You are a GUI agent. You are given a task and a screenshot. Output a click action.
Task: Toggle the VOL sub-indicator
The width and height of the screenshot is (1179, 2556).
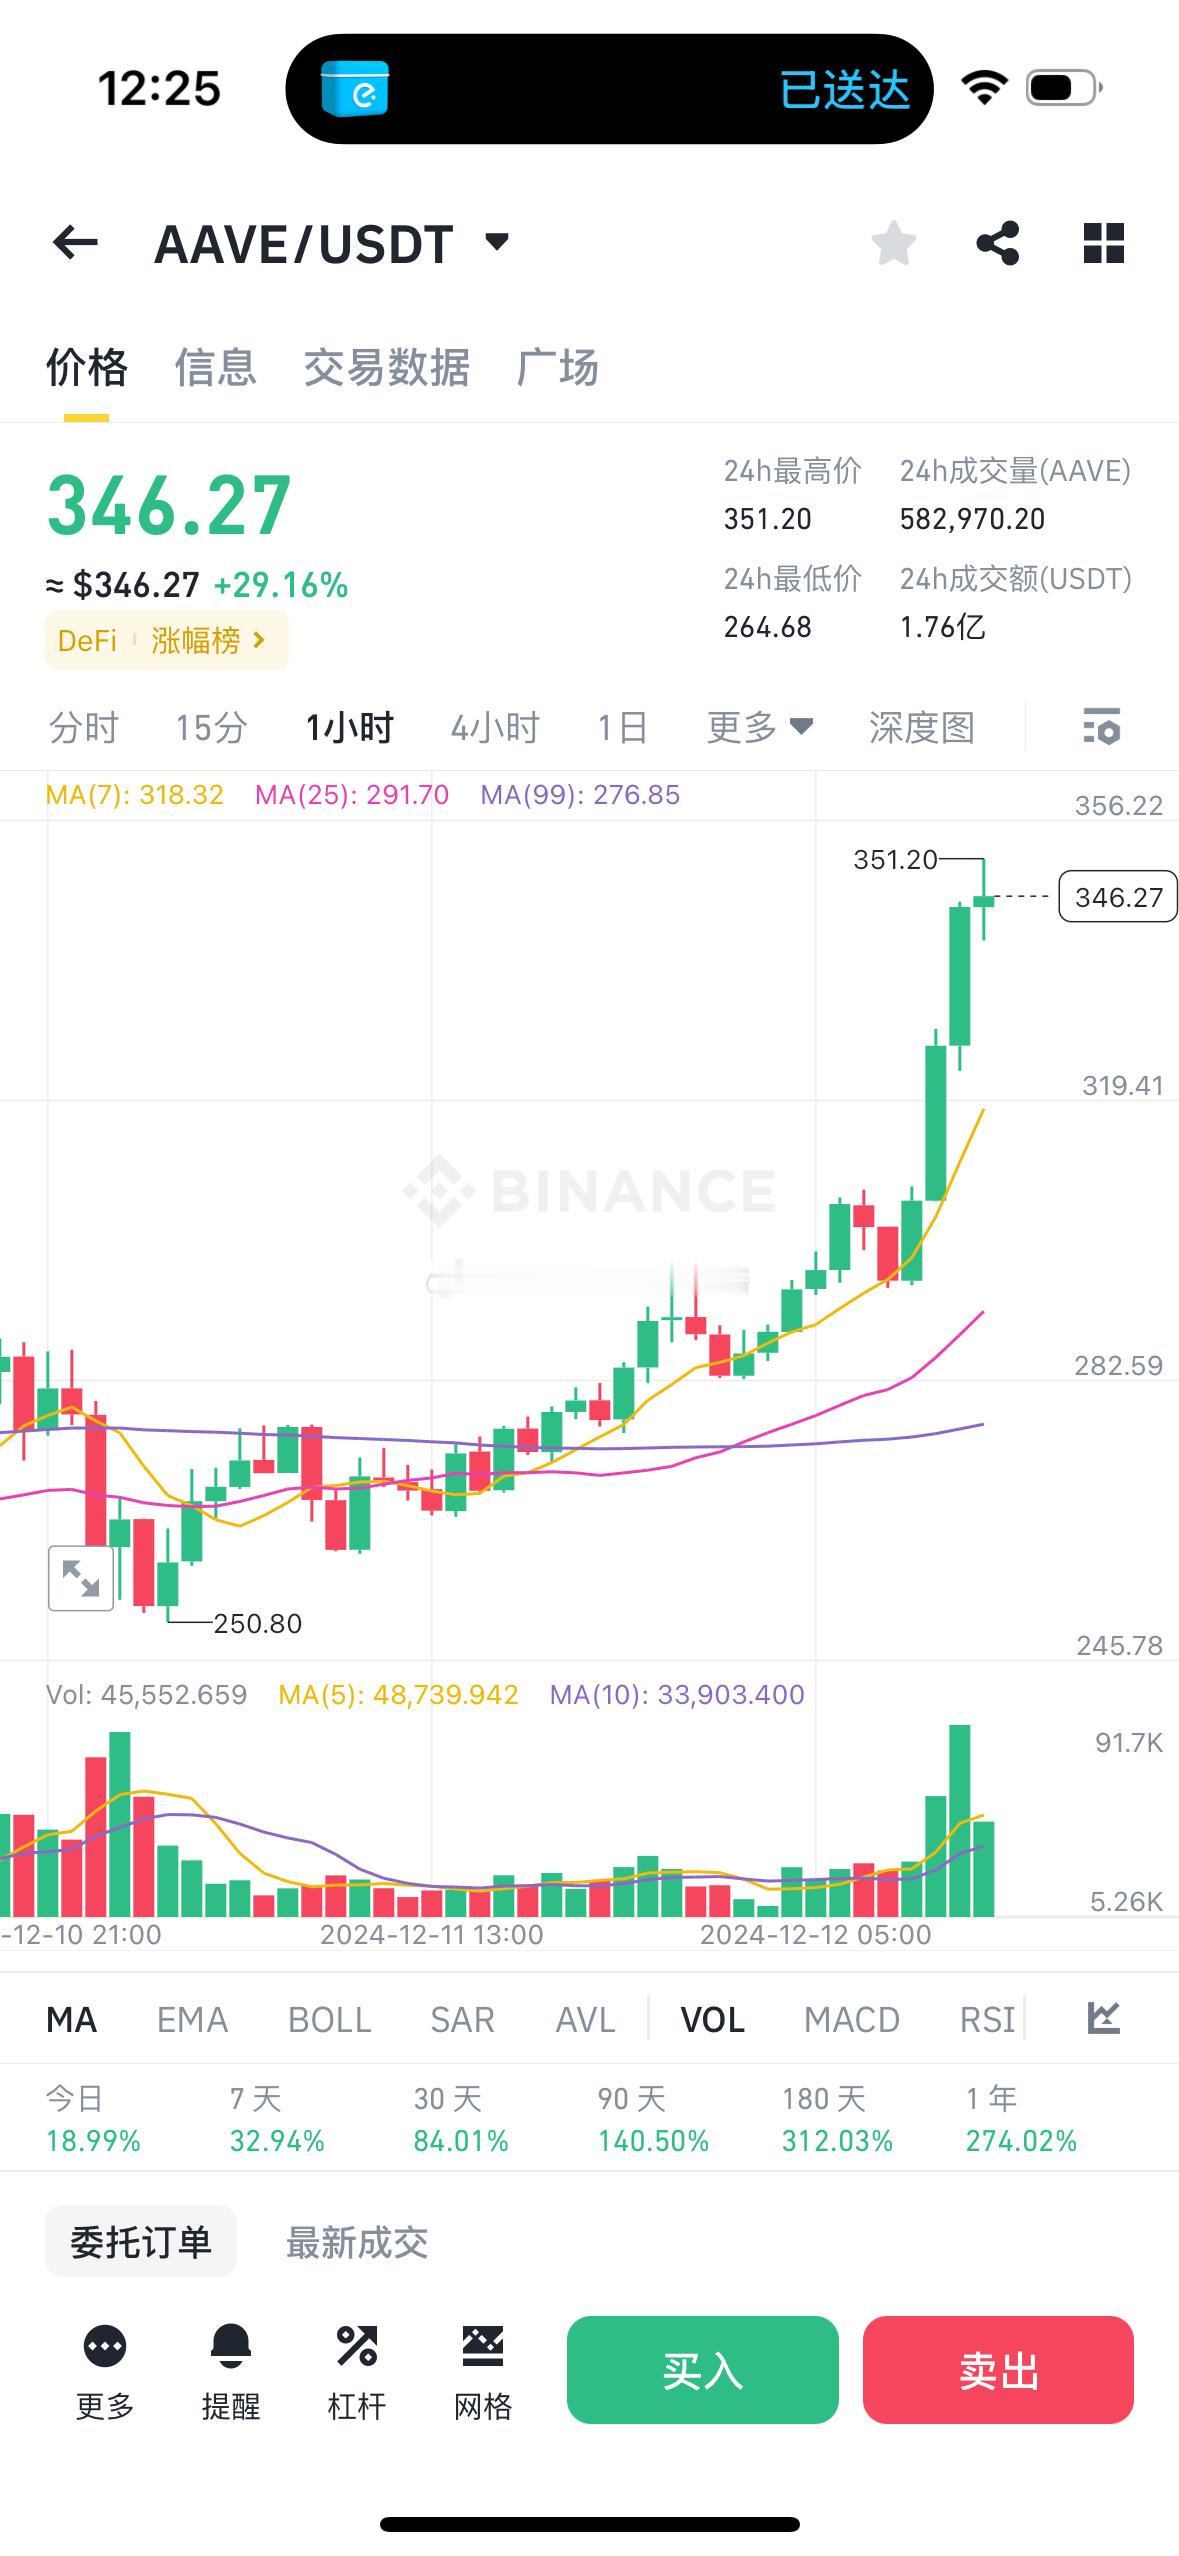713,2019
